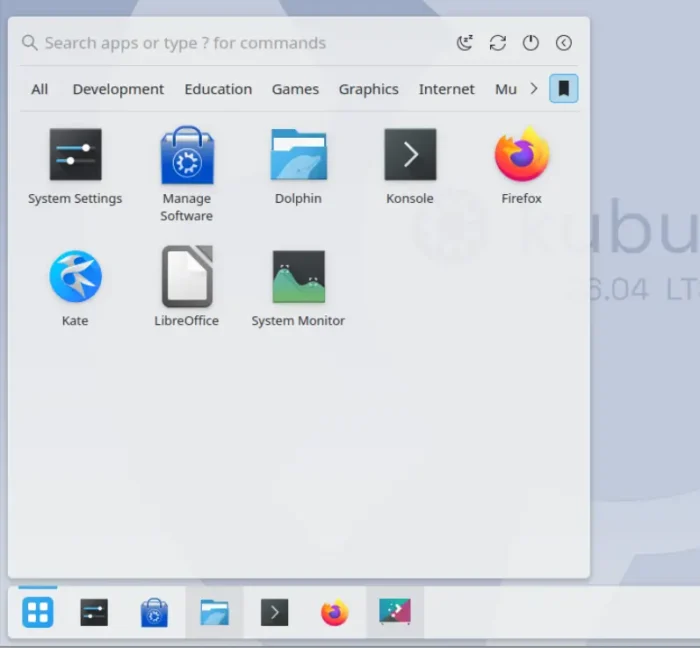Switch to the Development category

tap(118, 89)
